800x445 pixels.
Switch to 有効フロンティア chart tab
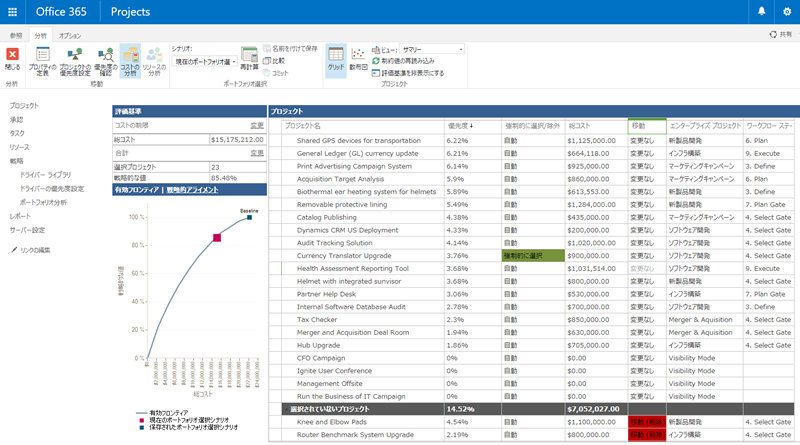click(137, 189)
